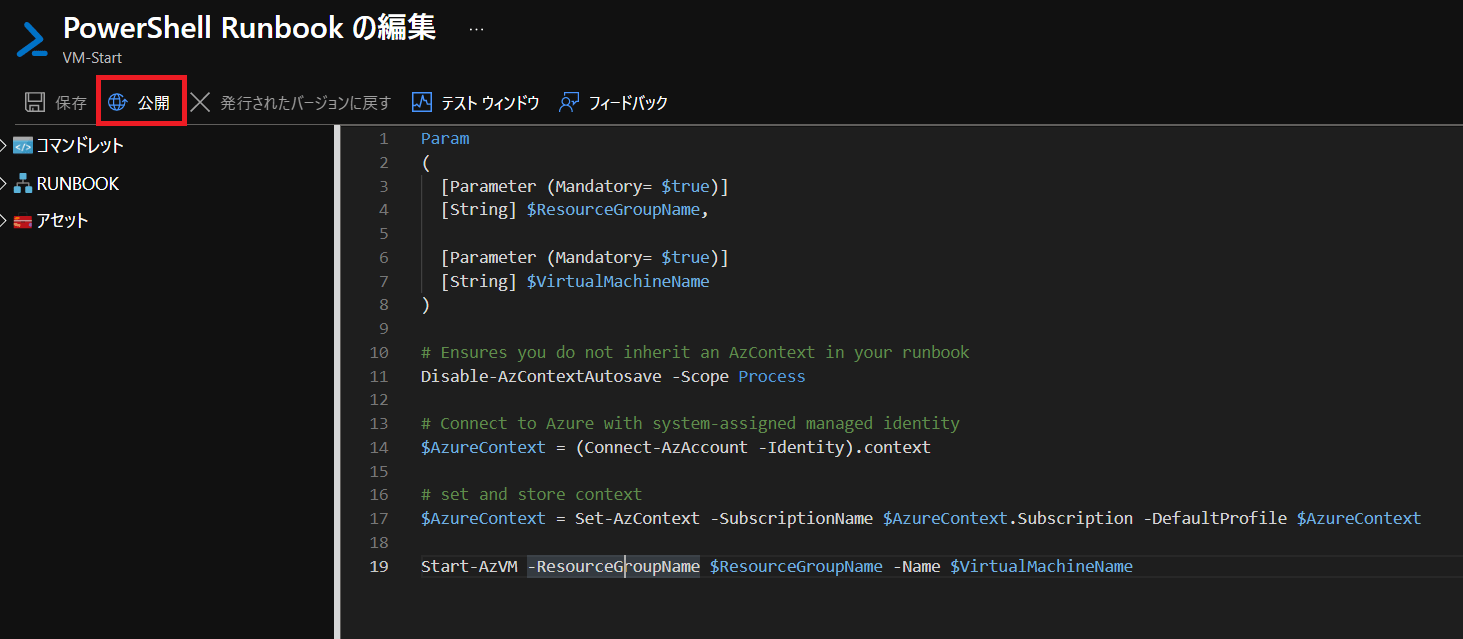Click the X icon to revert version
Screen dimensions: 1463x639
tap(200, 102)
